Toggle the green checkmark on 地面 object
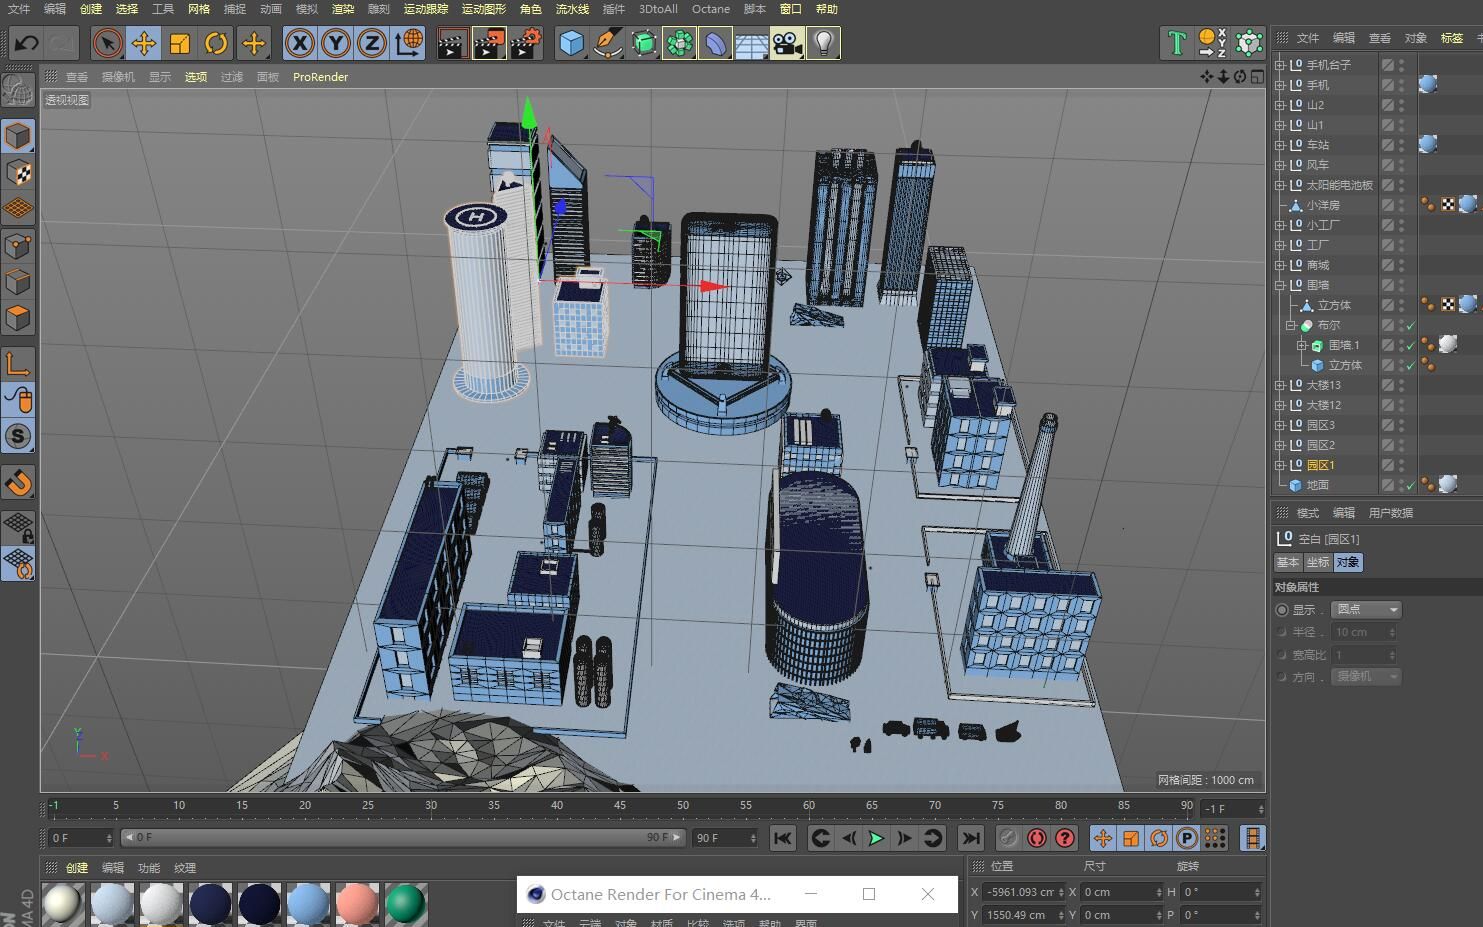1483x927 pixels. click(x=1410, y=486)
